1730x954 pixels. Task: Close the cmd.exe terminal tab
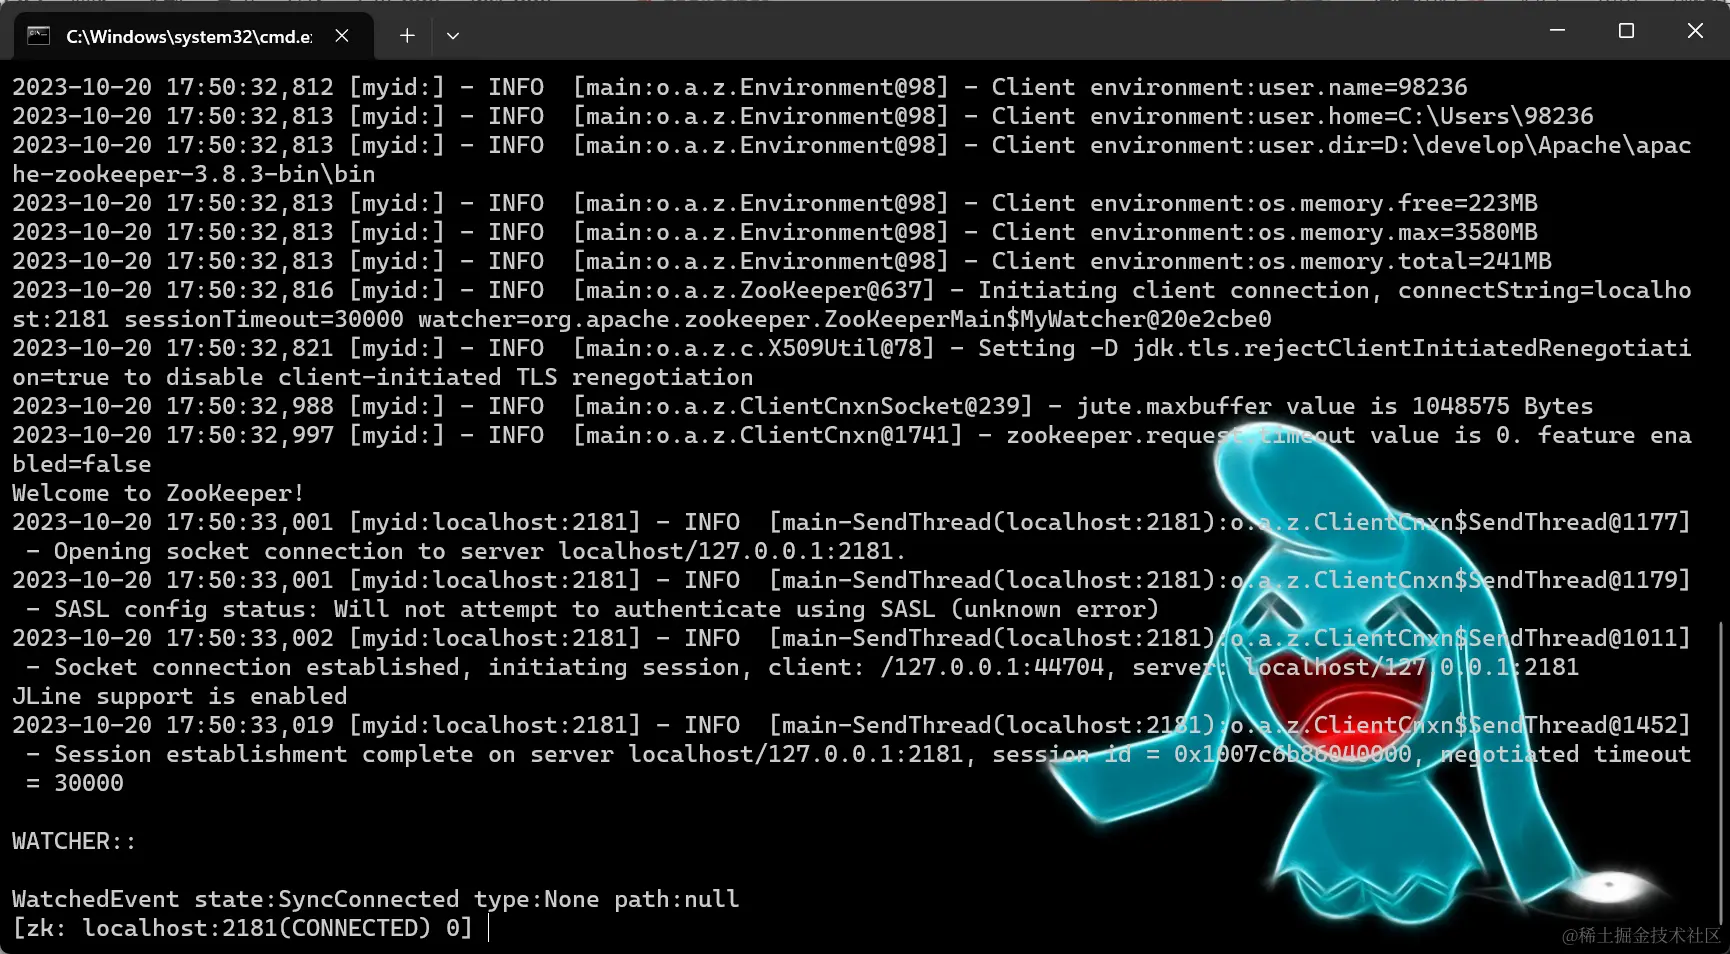point(342,36)
